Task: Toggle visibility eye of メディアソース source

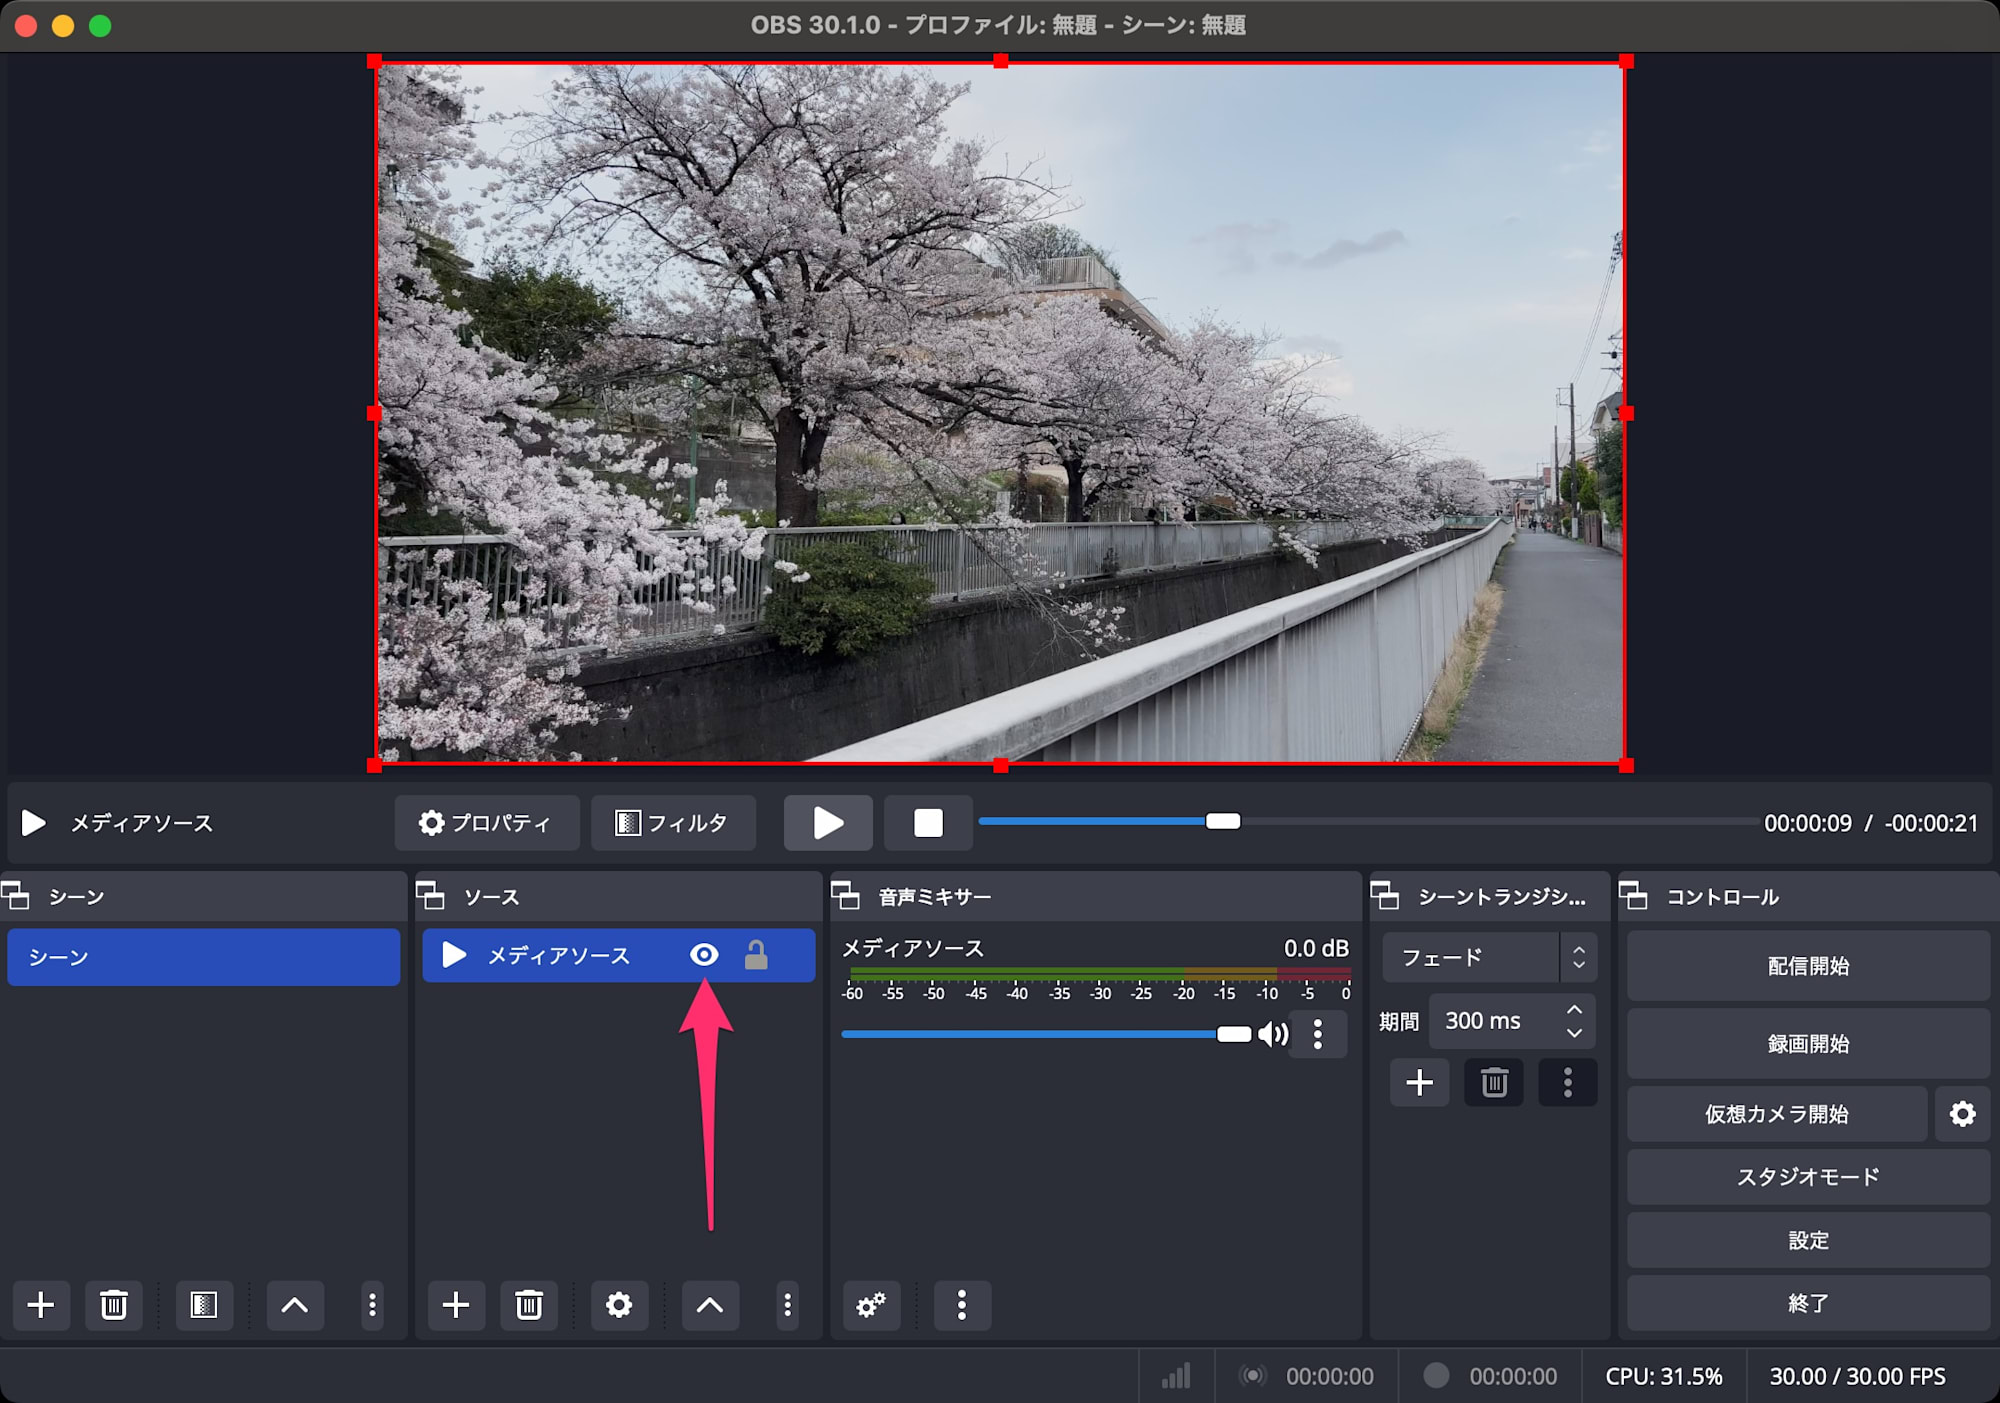Action: click(704, 955)
